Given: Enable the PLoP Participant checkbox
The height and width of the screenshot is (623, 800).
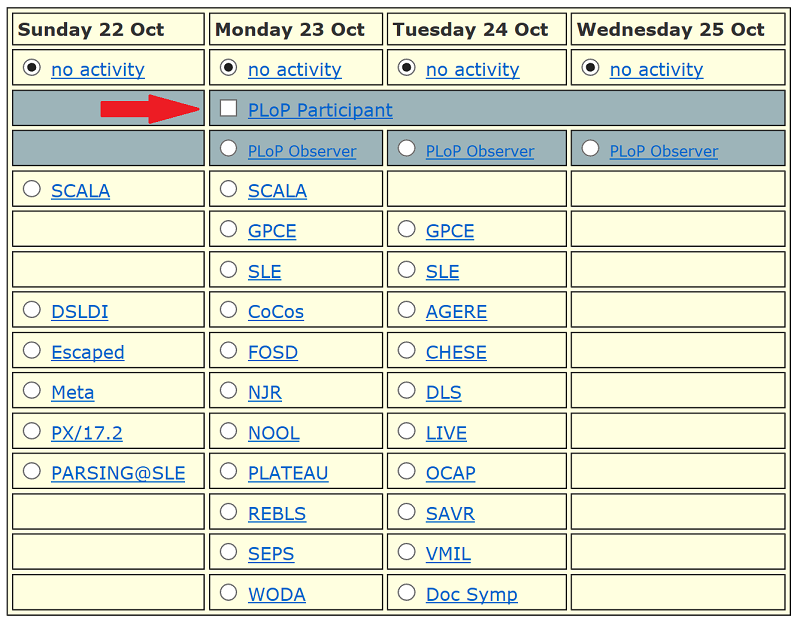Looking at the screenshot, I should [228, 108].
